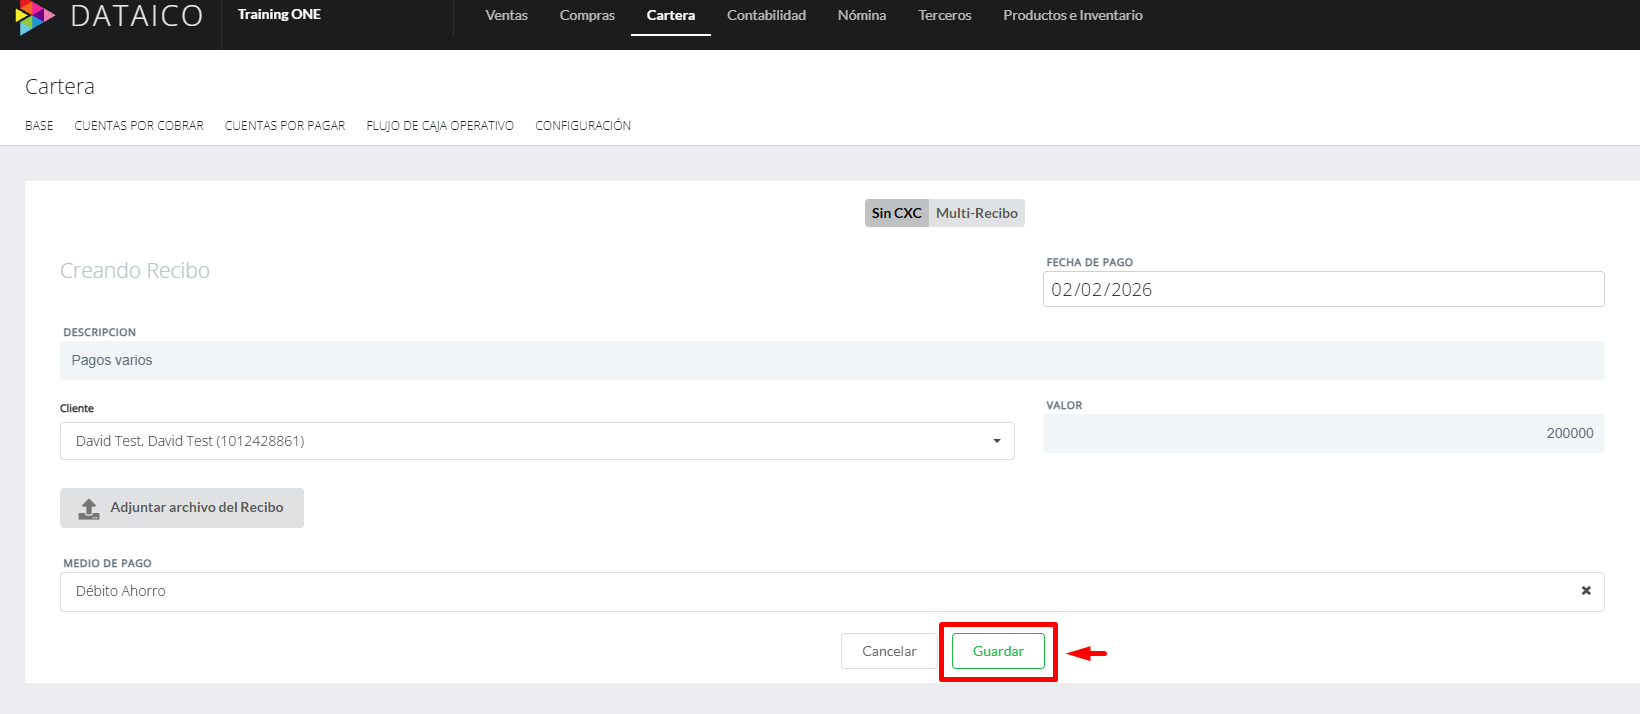Image resolution: width=1640 pixels, height=714 pixels.
Task: Clear the Débito Ahorro payment method
Action: tap(1585, 591)
